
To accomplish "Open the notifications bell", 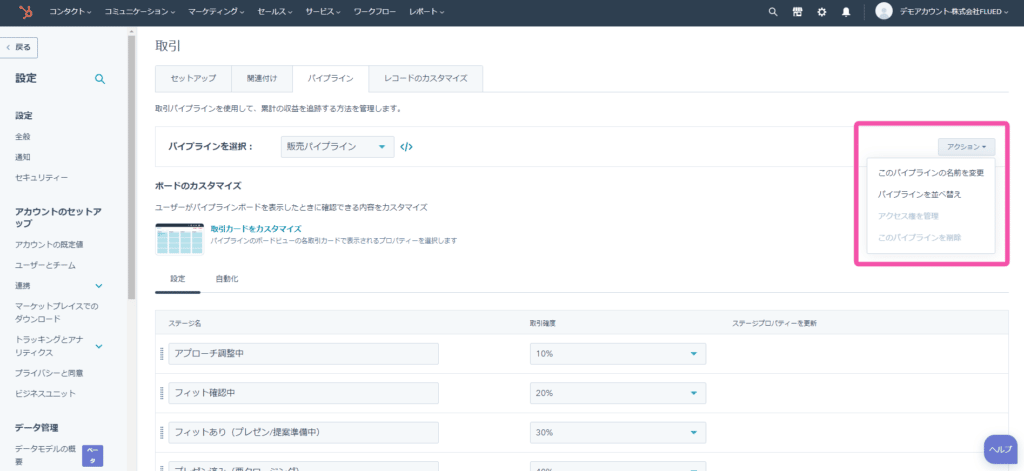I will coord(846,12).
